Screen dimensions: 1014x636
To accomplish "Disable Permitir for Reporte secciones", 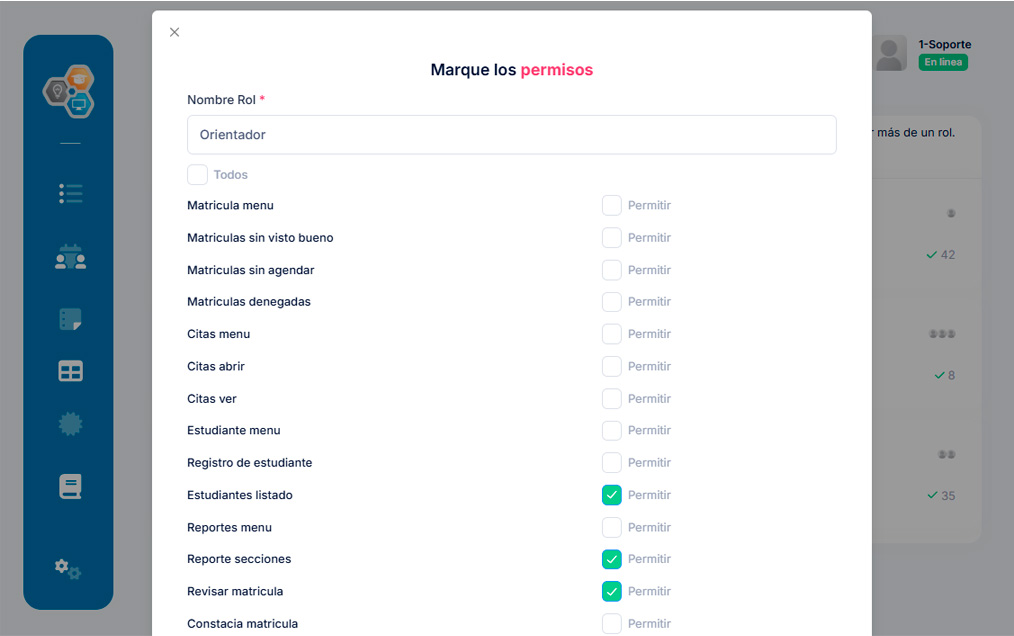I will point(611,559).
